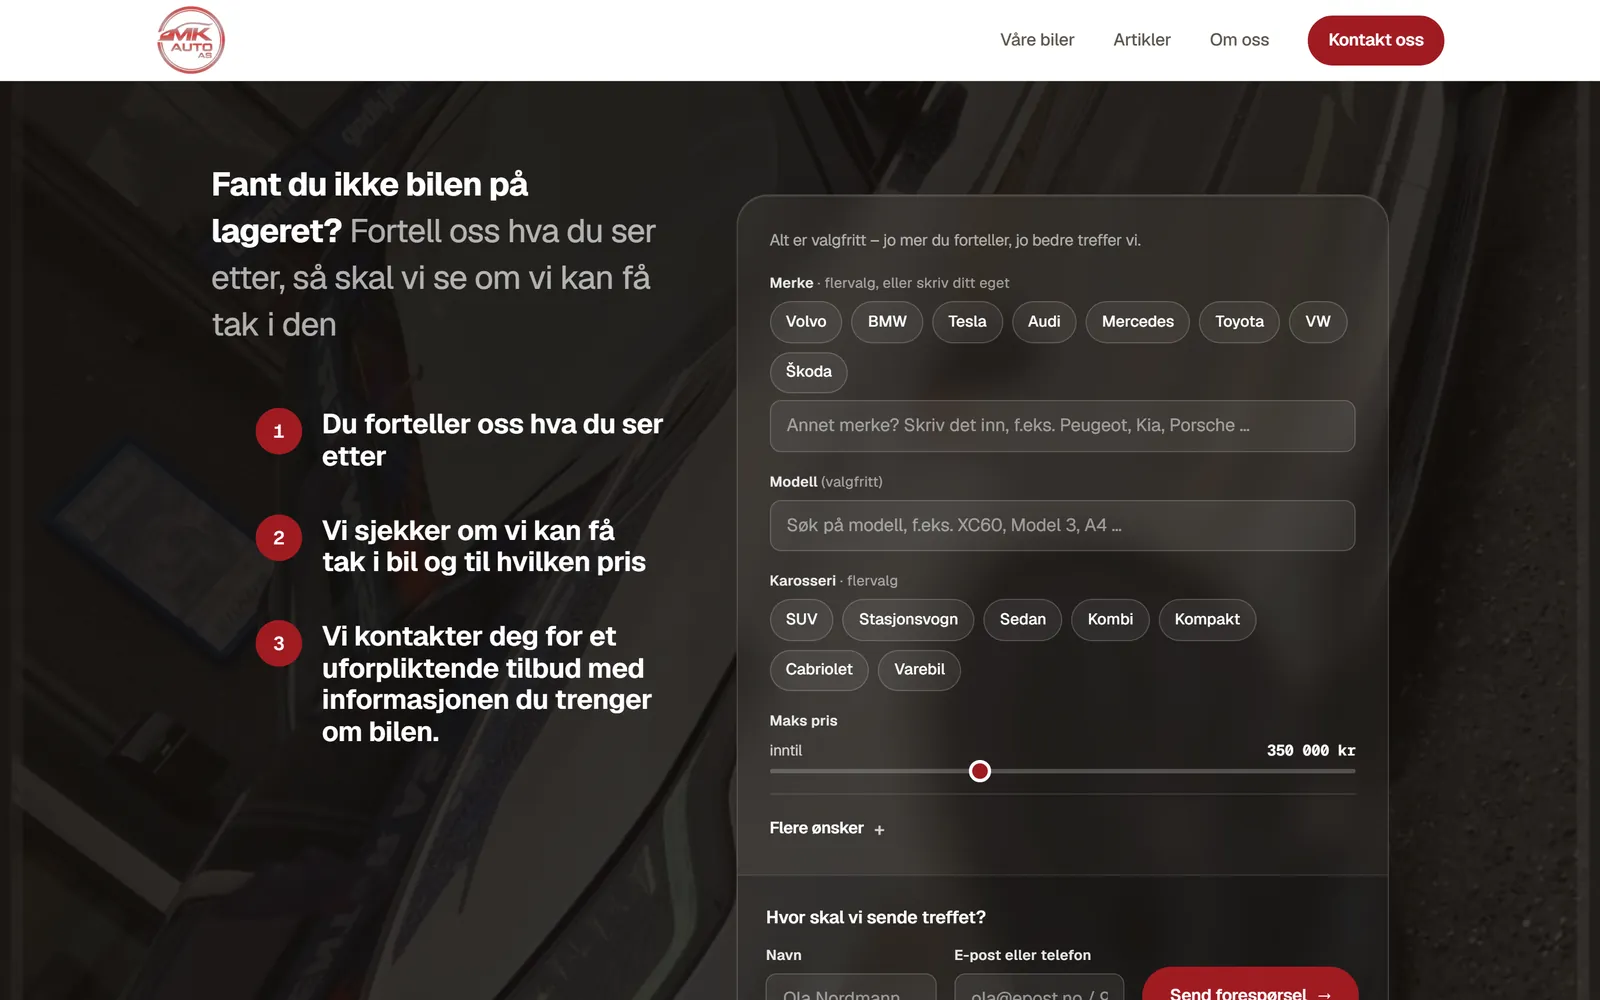Toggle the VW brand chip

pyautogui.click(x=1318, y=322)
